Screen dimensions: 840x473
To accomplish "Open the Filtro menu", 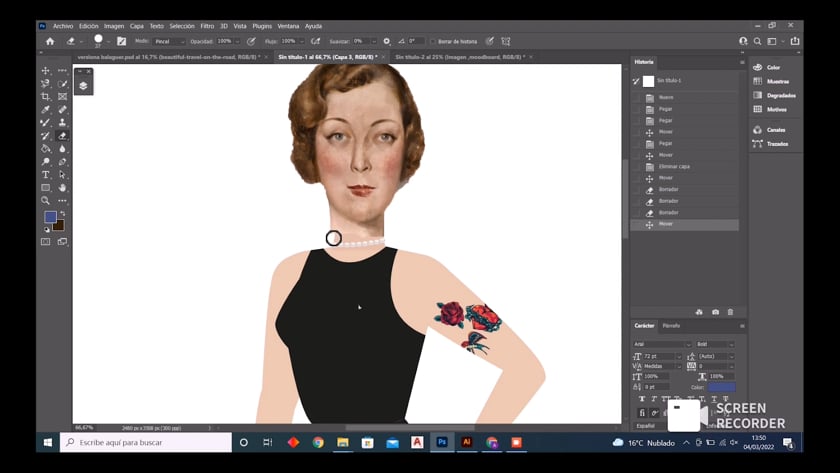I will tap(207, 26).
